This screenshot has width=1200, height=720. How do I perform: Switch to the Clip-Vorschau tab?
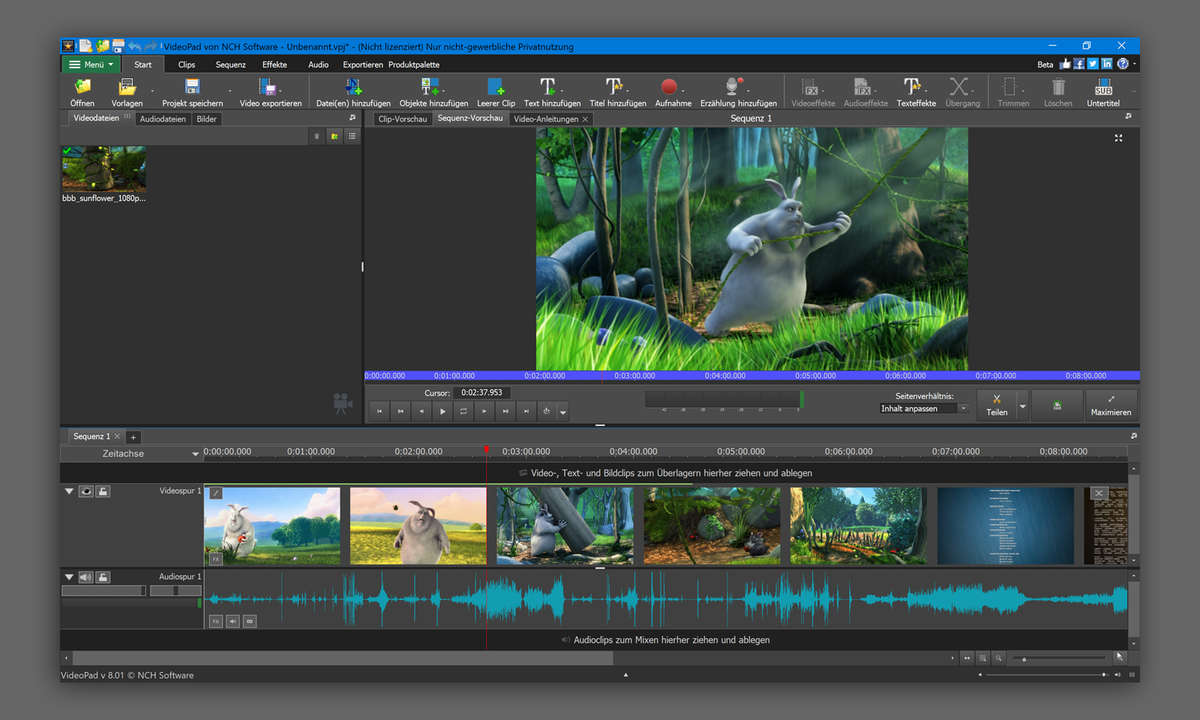point(402,119)
